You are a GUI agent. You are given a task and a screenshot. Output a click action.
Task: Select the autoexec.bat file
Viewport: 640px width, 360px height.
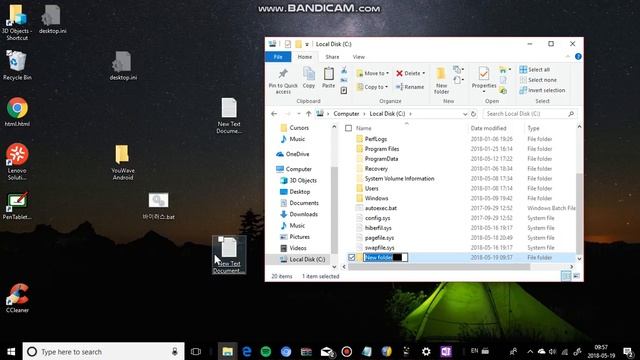tap(380, 208)
